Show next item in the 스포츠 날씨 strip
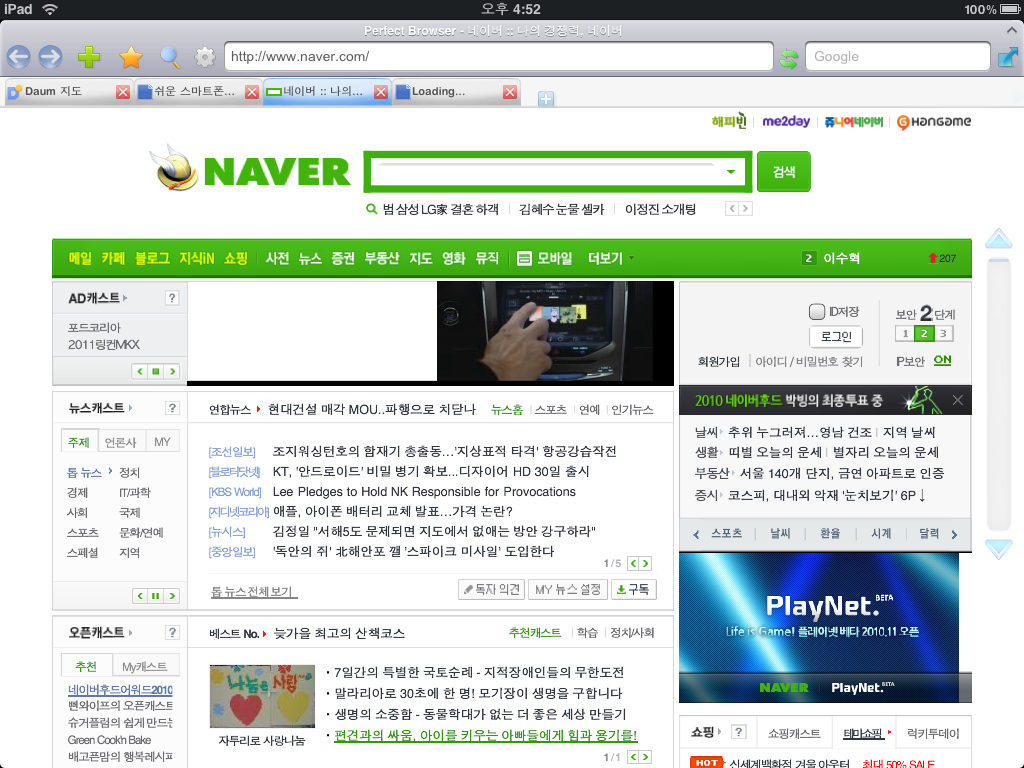The width and height of the screenshot is (1024, 768). point(954,534)
